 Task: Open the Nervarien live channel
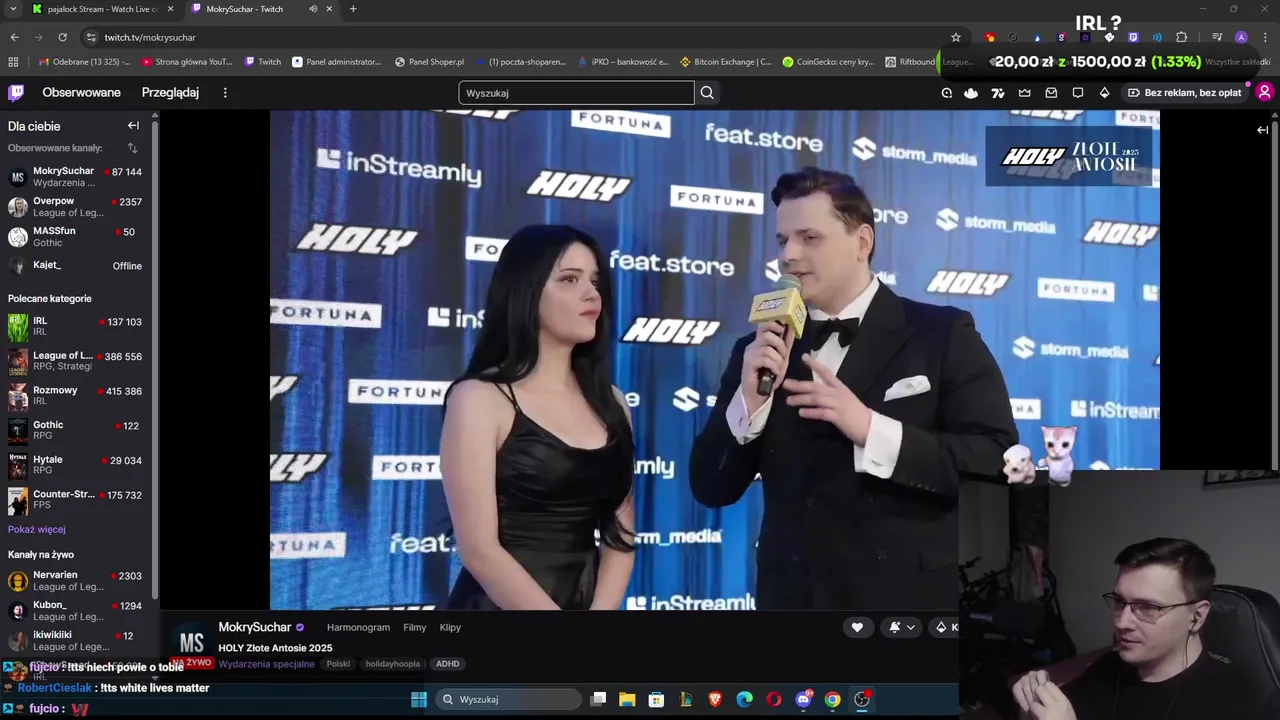coord(76,581)
